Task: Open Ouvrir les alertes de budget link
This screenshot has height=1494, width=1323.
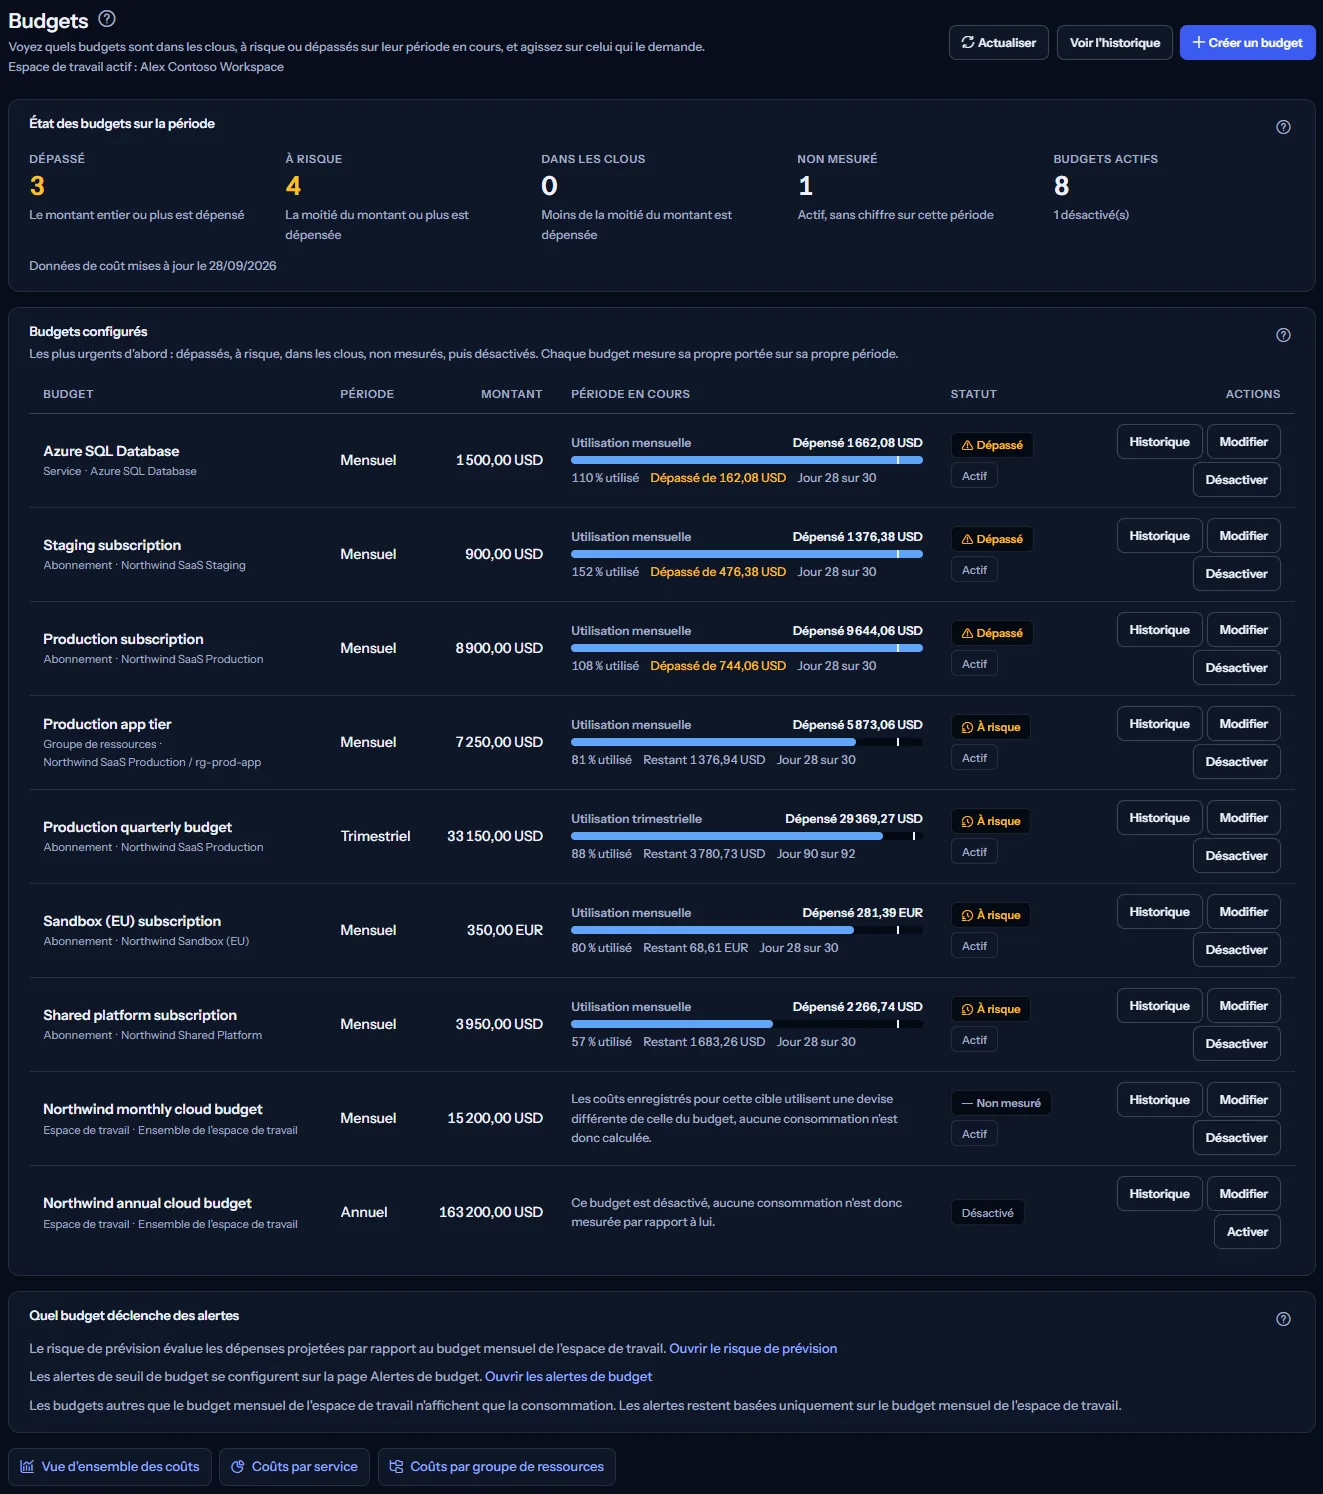Action: 568,1377
